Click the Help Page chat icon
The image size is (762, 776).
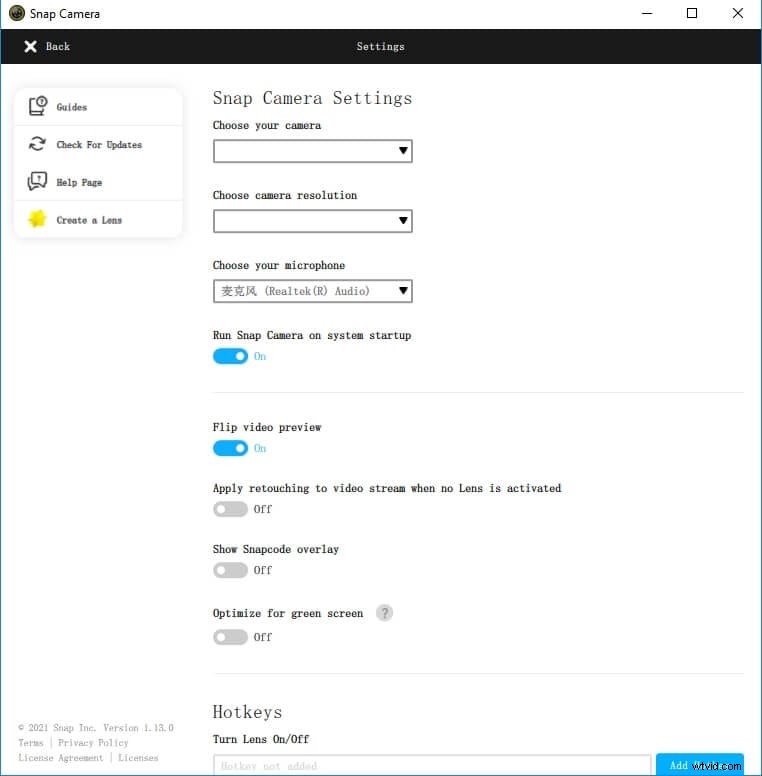point(38,182)
